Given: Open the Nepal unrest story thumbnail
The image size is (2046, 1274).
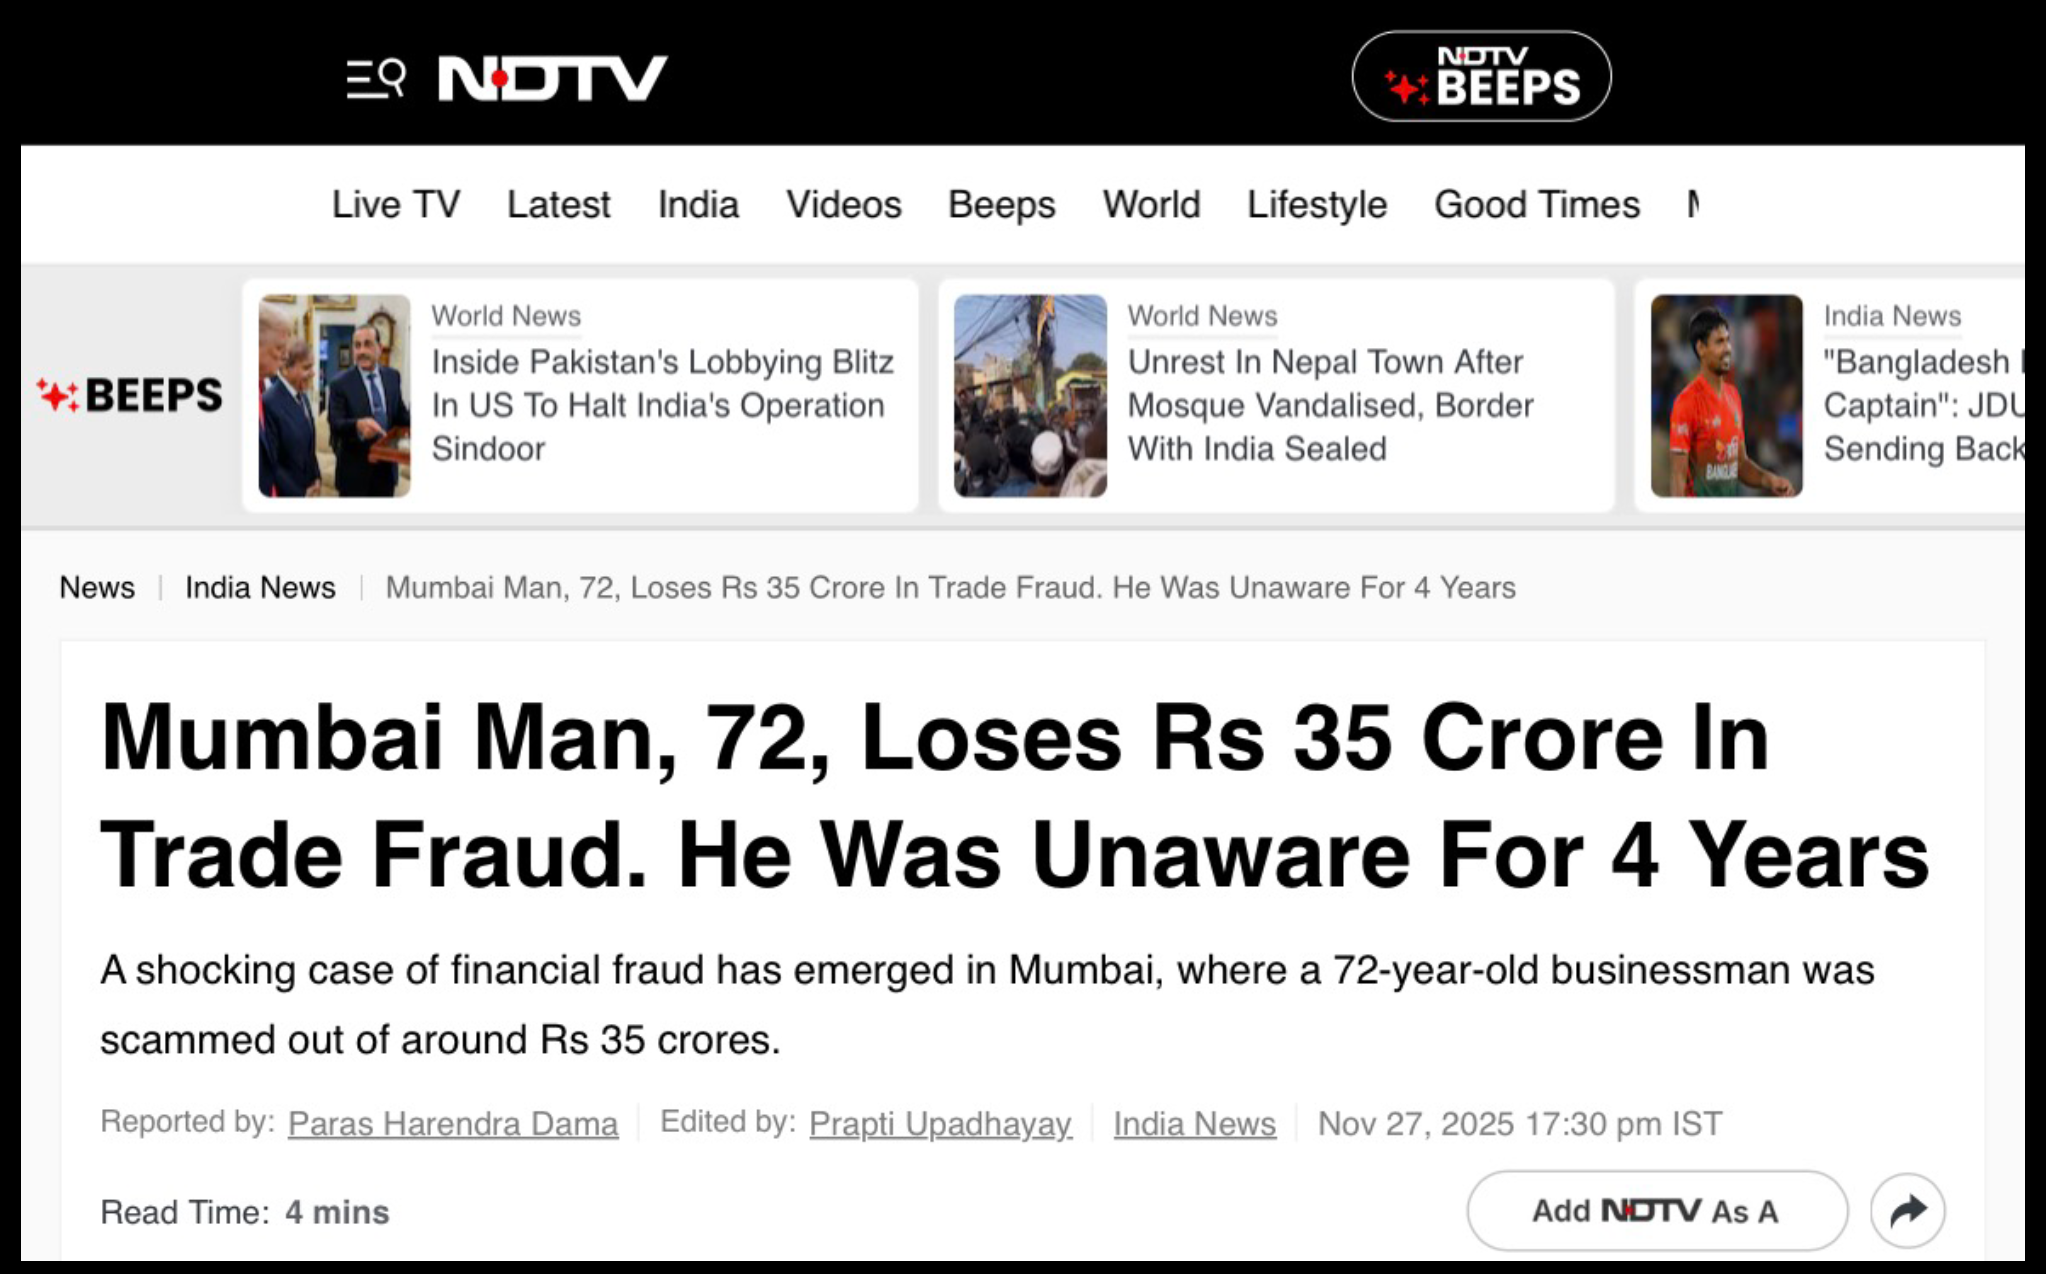Looking at the screenshot, I should pos(1030,395).
